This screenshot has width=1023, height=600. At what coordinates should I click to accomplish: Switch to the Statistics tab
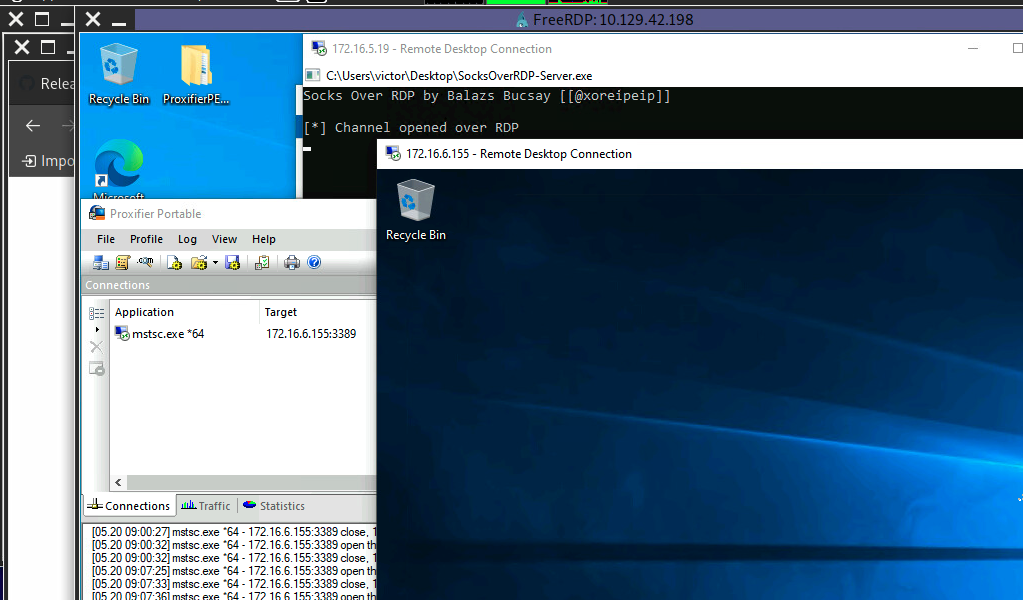pyautogui.click(x=274, y=505)
